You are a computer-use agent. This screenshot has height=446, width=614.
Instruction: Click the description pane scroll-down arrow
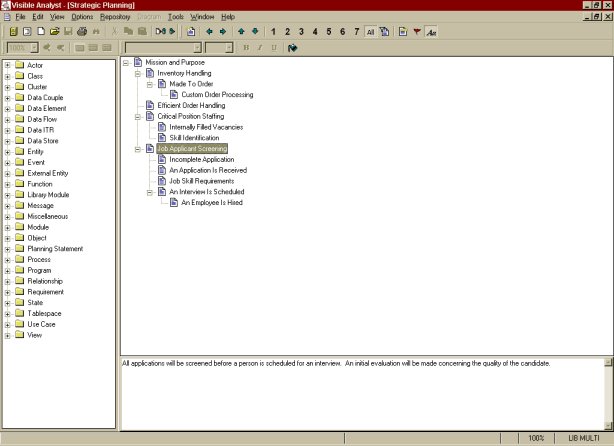click(609, 426)
